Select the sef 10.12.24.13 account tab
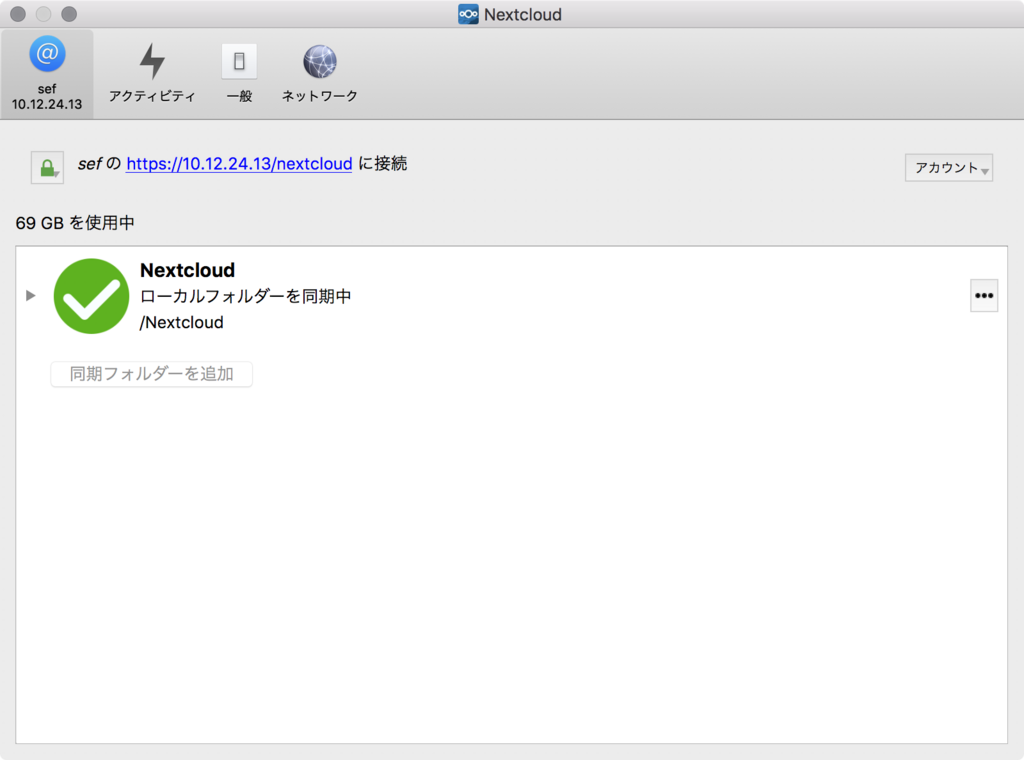 [x=47, y=74]
